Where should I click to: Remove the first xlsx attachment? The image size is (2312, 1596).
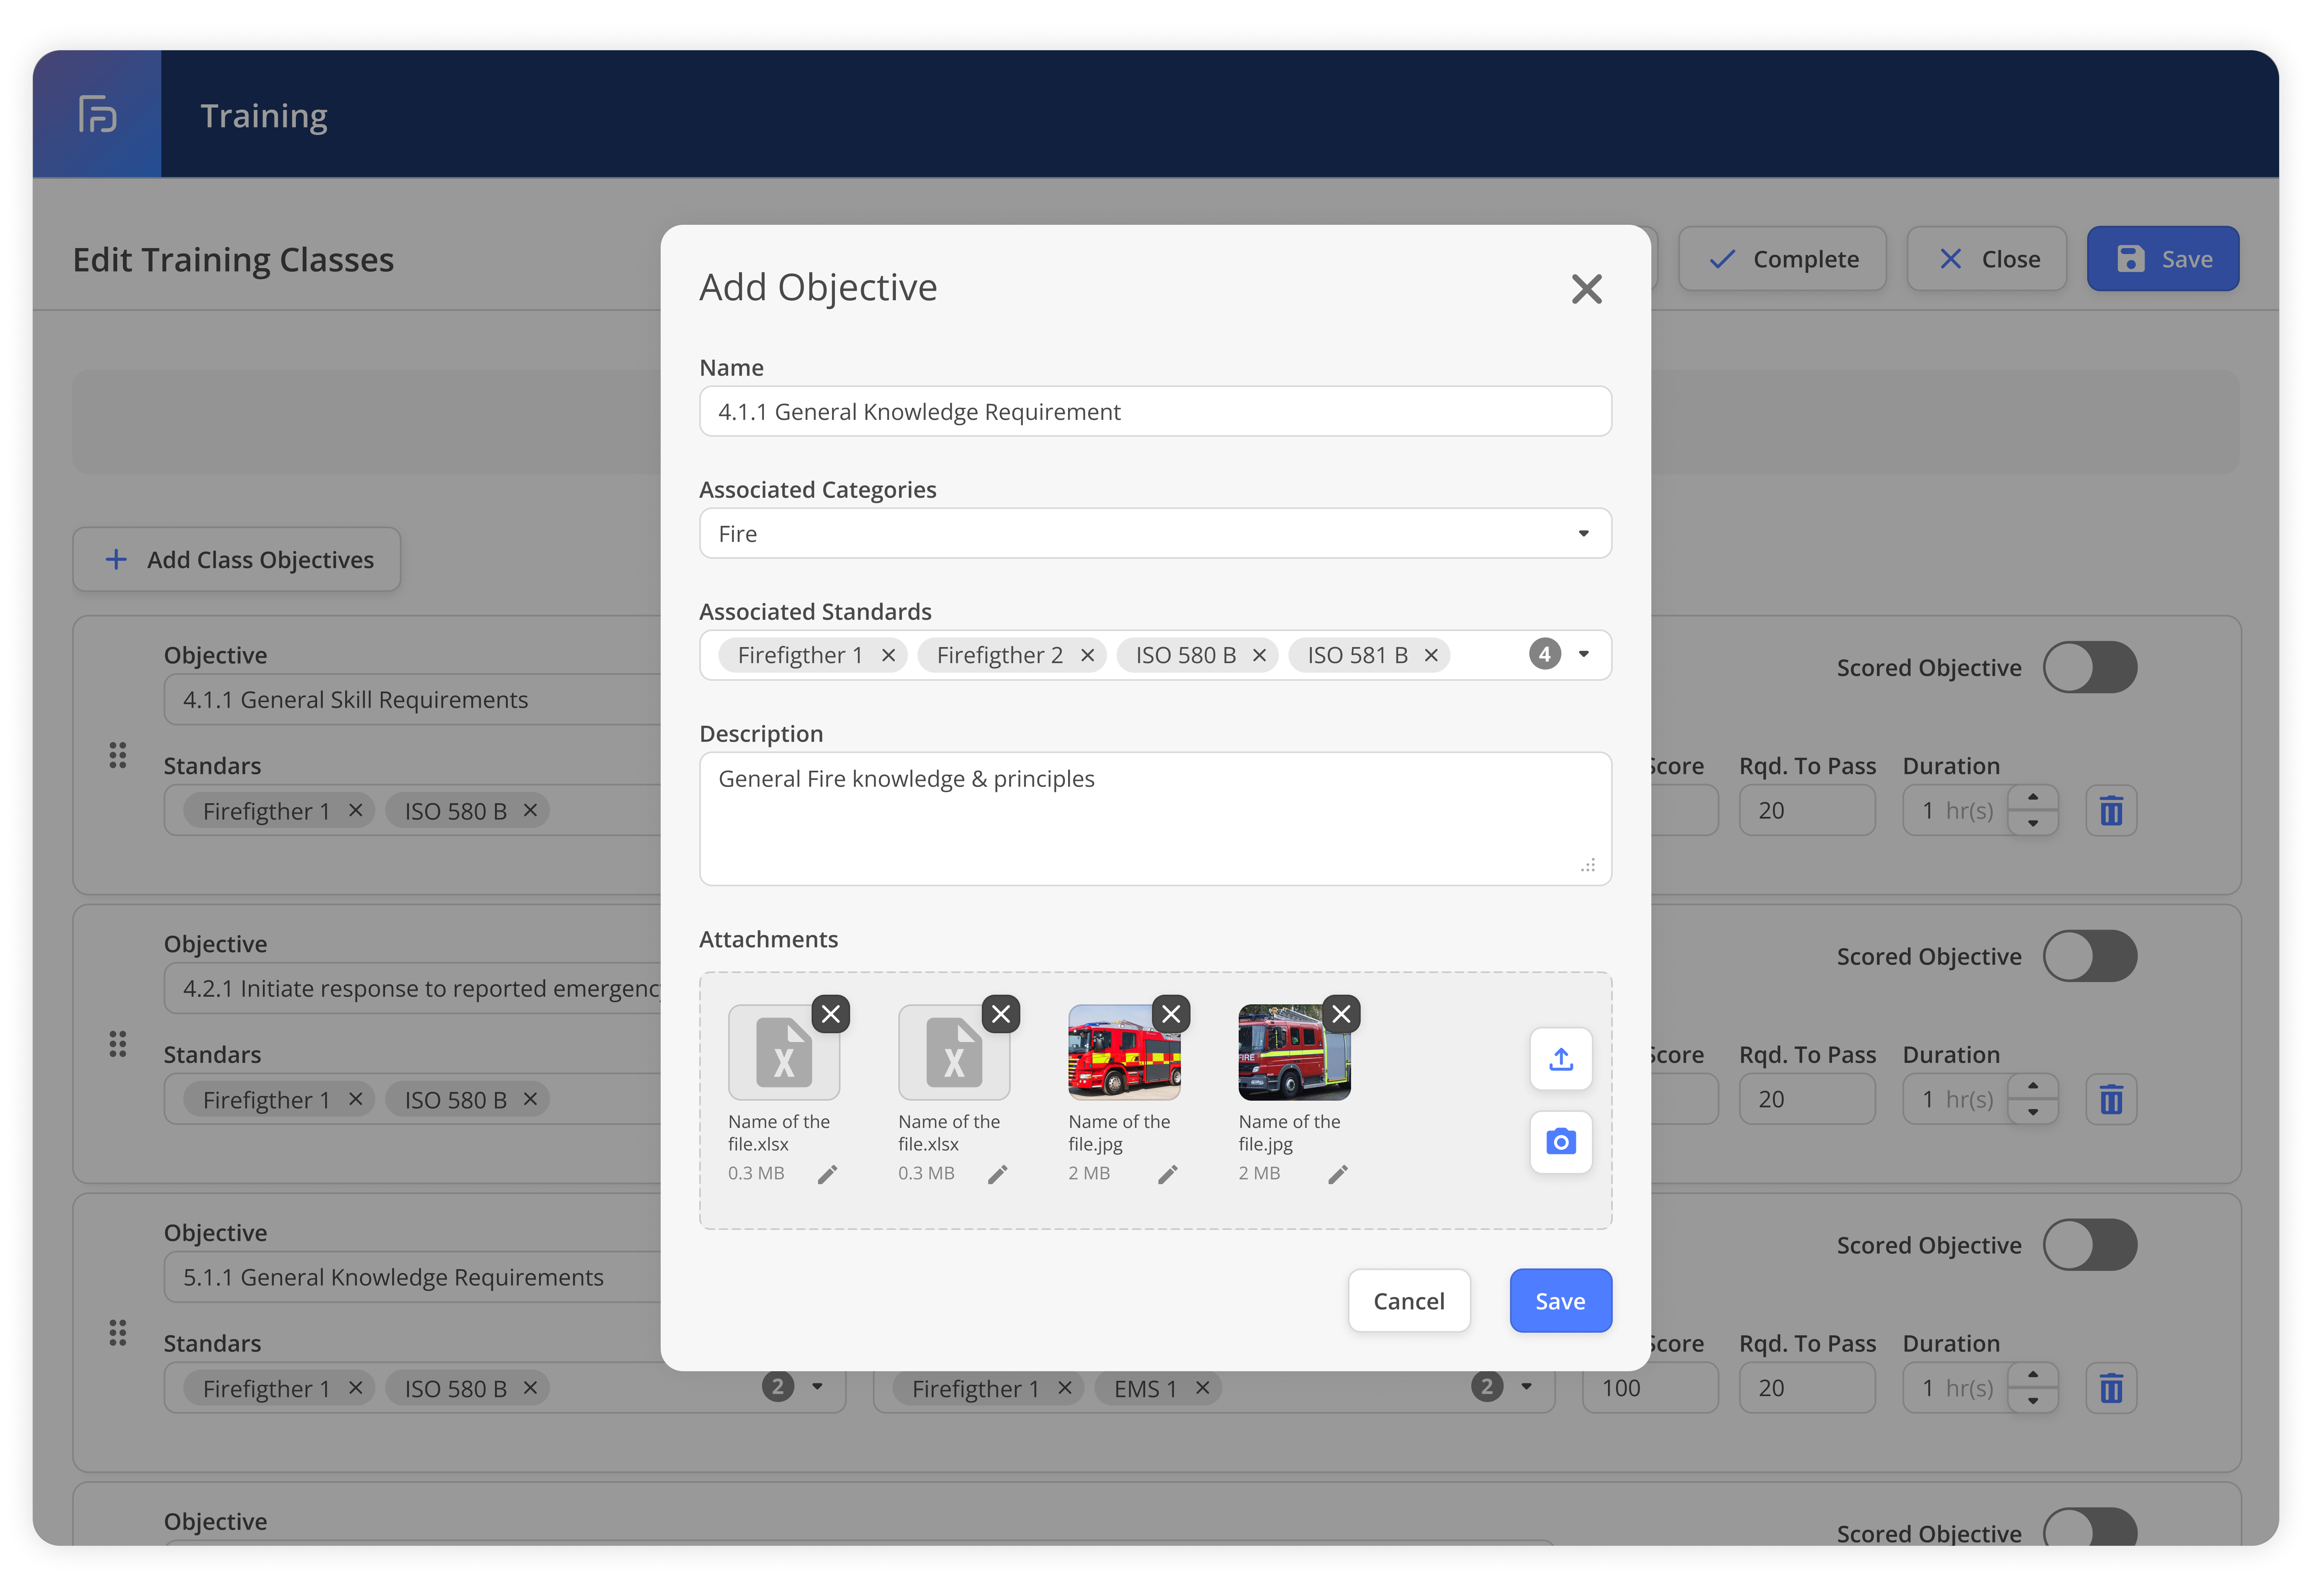pos(830,1014)
